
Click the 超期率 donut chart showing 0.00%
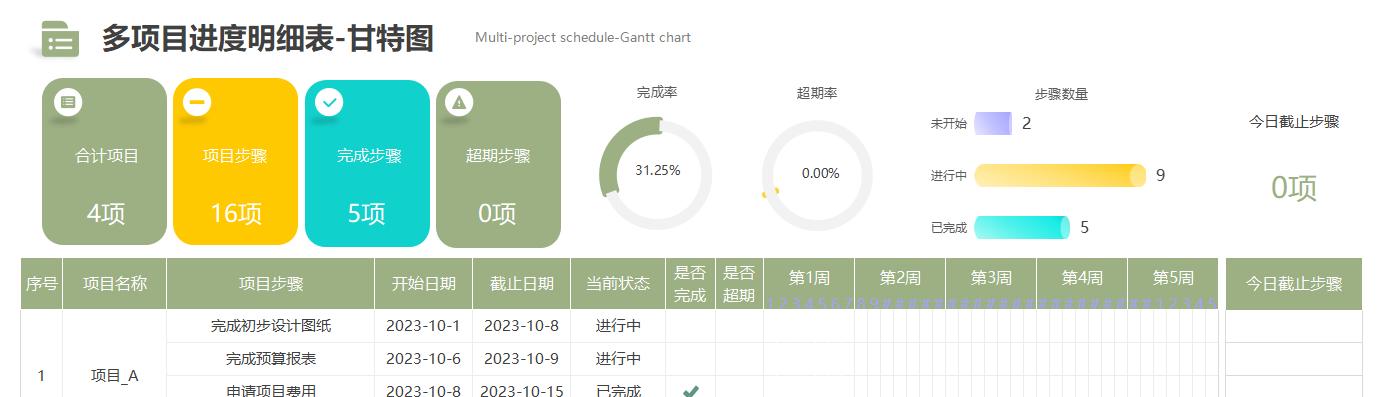tap(818, 175)
